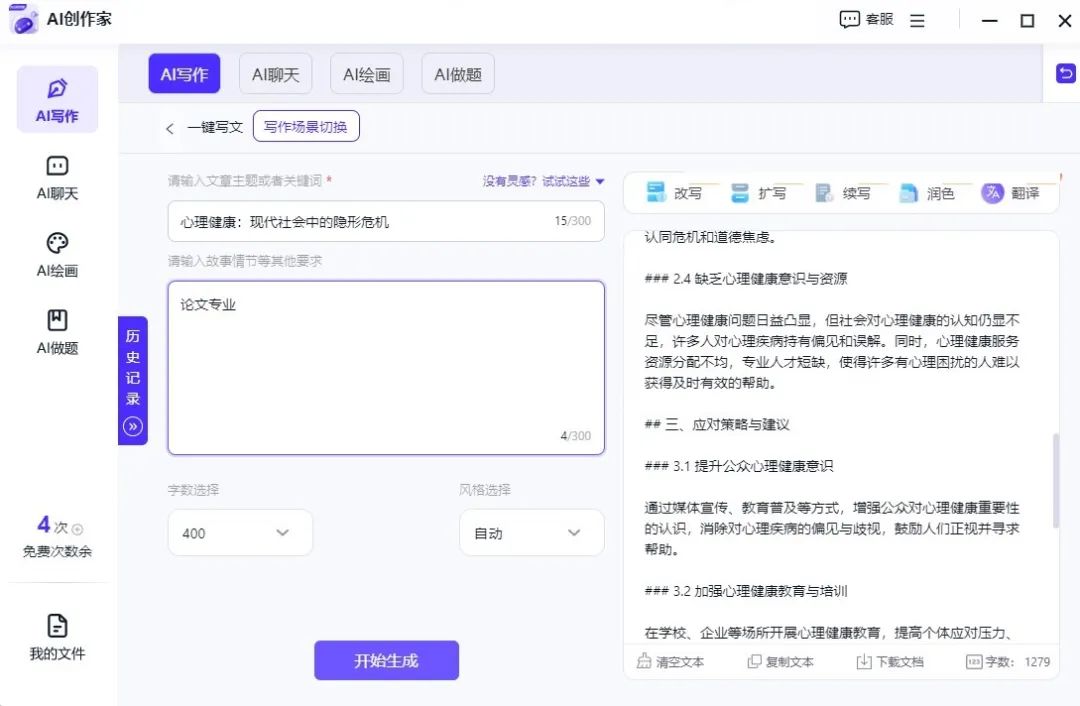The image size is (1080, 706).
Task: Open the hamburger menu in title bar
Action: tap(917, 21)
